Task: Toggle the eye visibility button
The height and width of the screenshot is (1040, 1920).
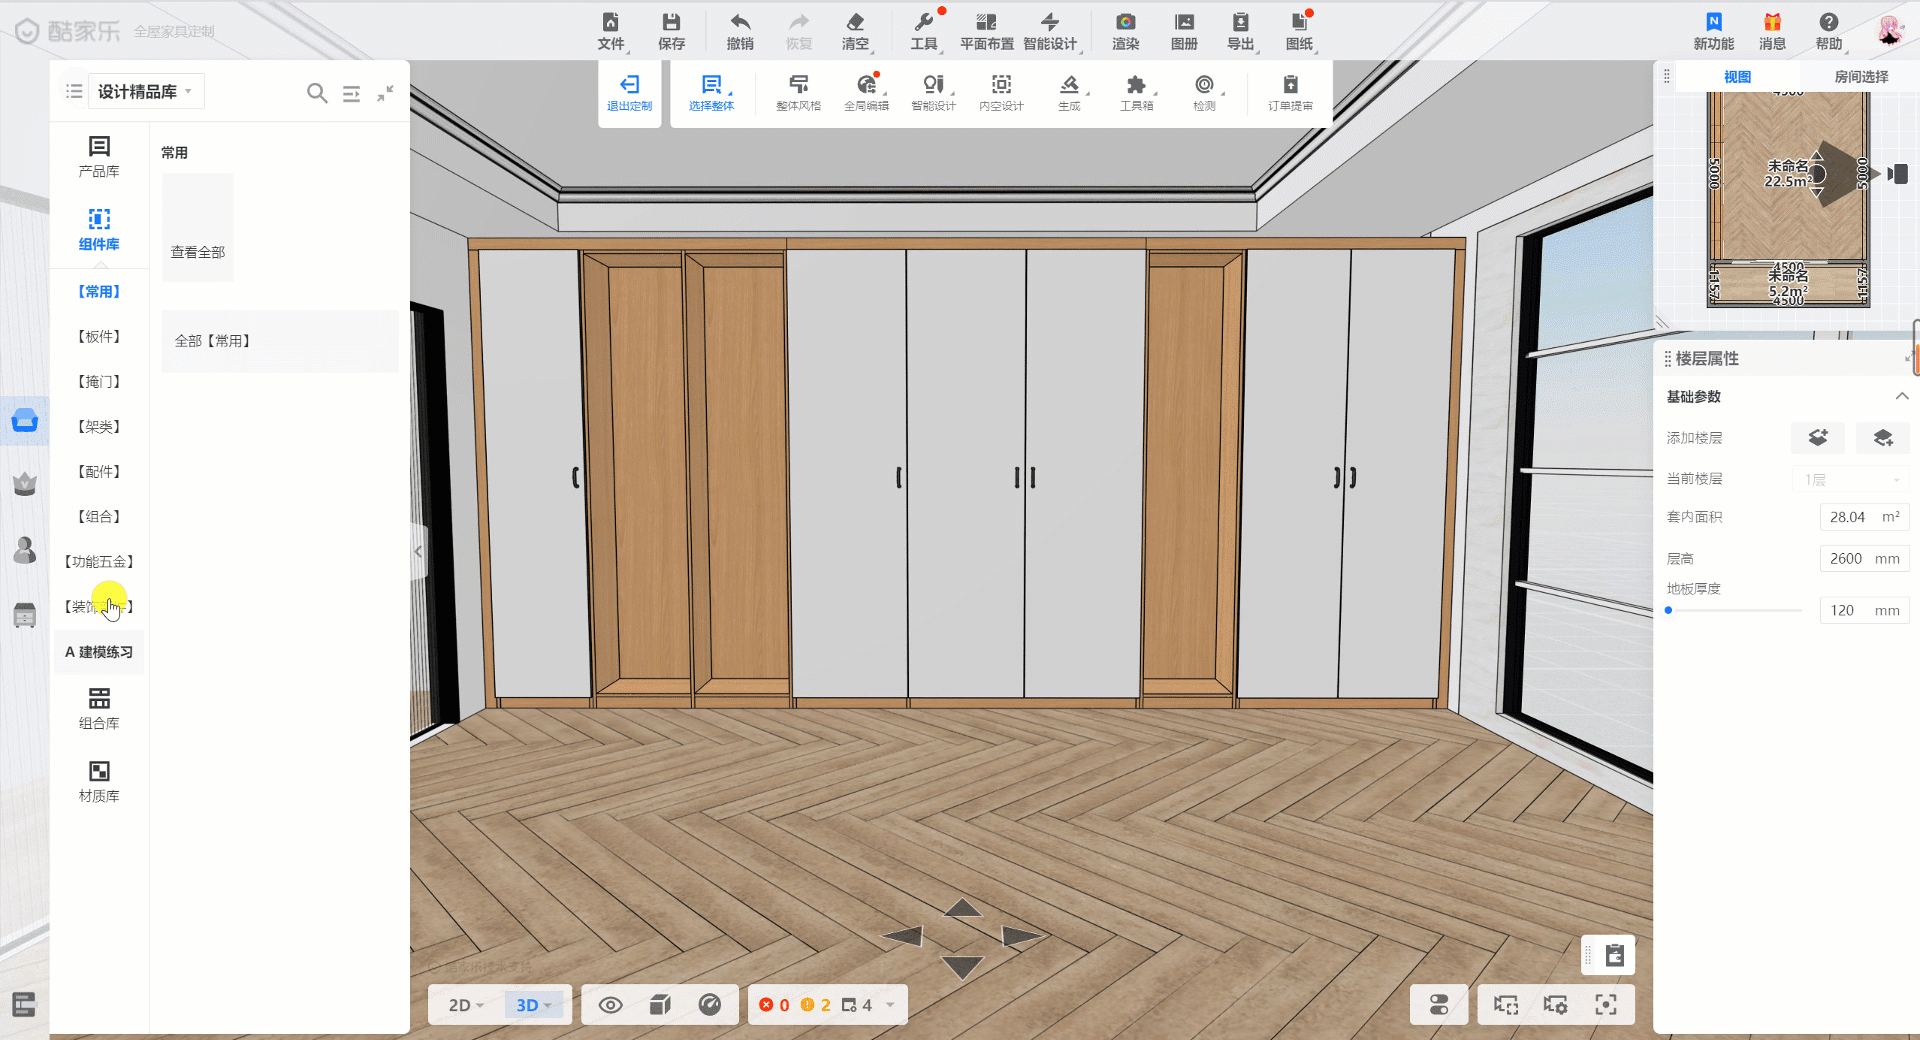Action: coord(610,1005)
